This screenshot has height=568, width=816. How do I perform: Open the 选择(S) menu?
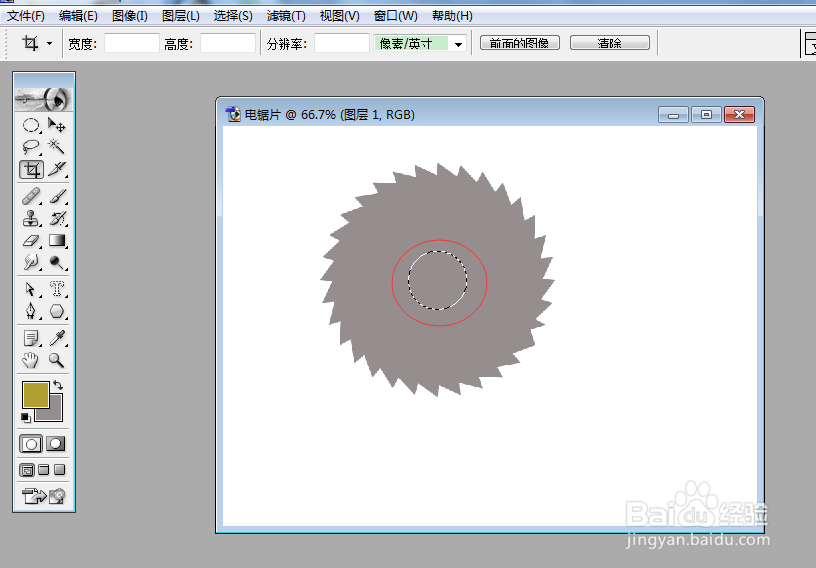233,16
